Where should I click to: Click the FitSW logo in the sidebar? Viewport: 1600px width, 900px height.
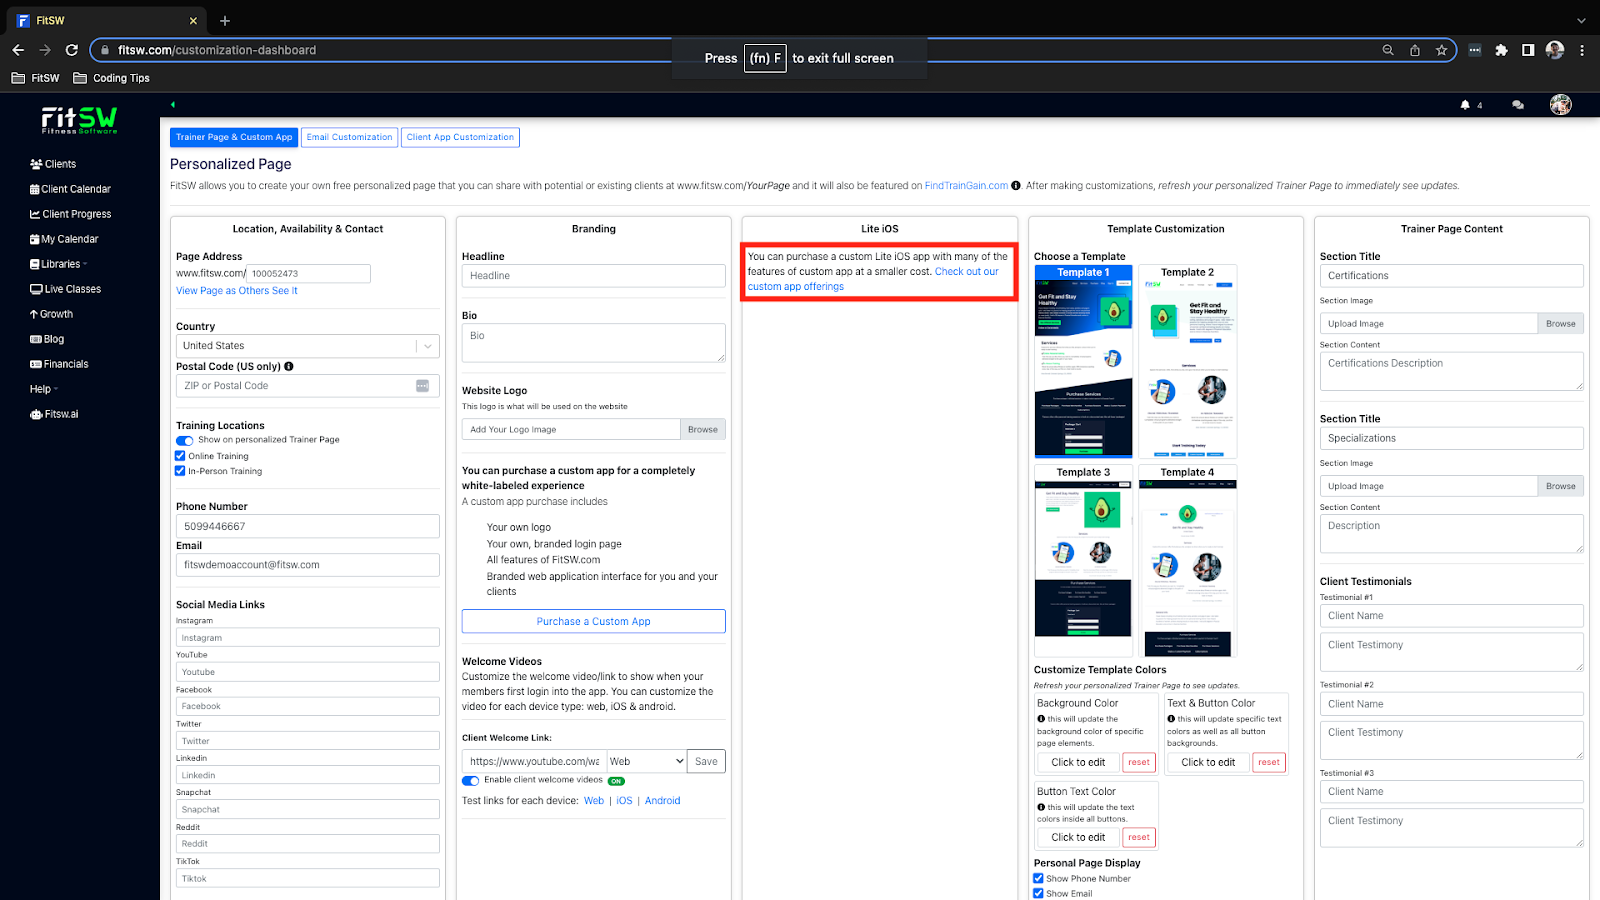[x=79, y=120]
